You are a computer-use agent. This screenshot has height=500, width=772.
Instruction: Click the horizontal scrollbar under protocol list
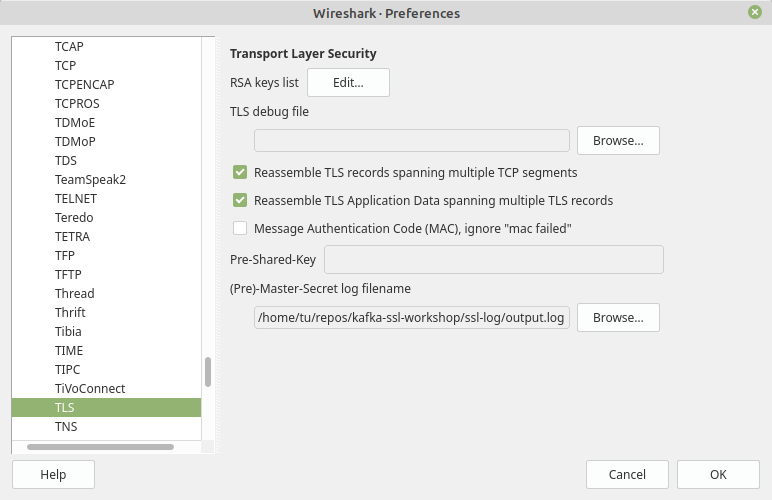pyautogui.click(x=100, y=446)
